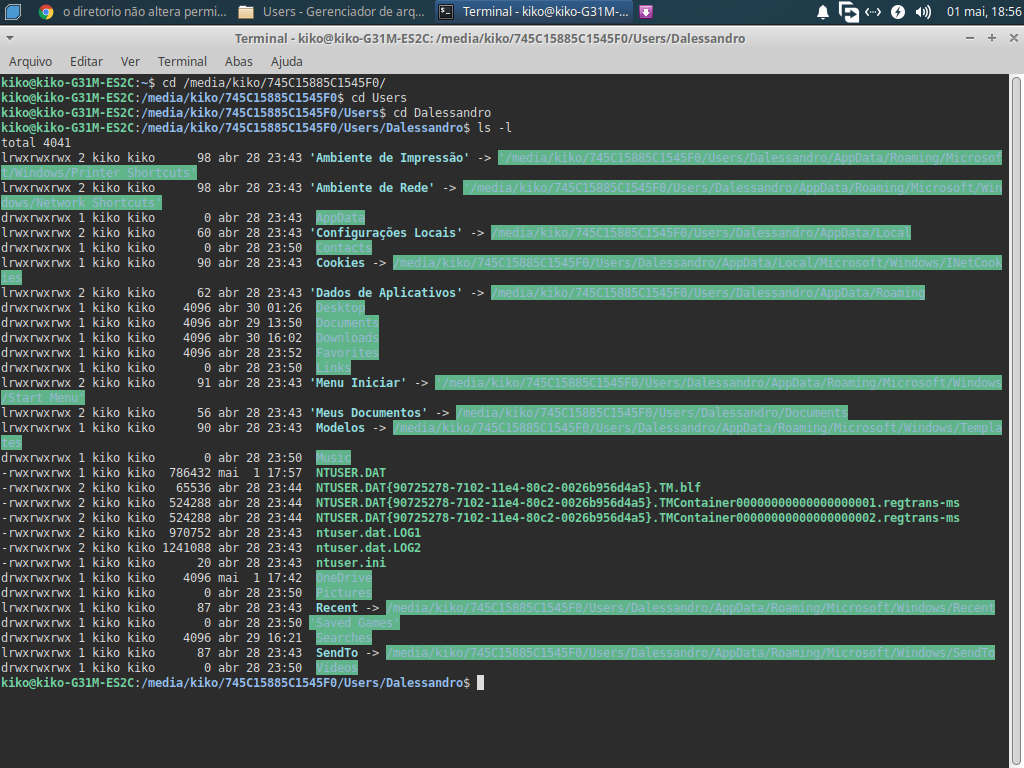Place cursor at the final shell prompt
The width and height of the screenshot is (1024, 768).
[481, 683]
